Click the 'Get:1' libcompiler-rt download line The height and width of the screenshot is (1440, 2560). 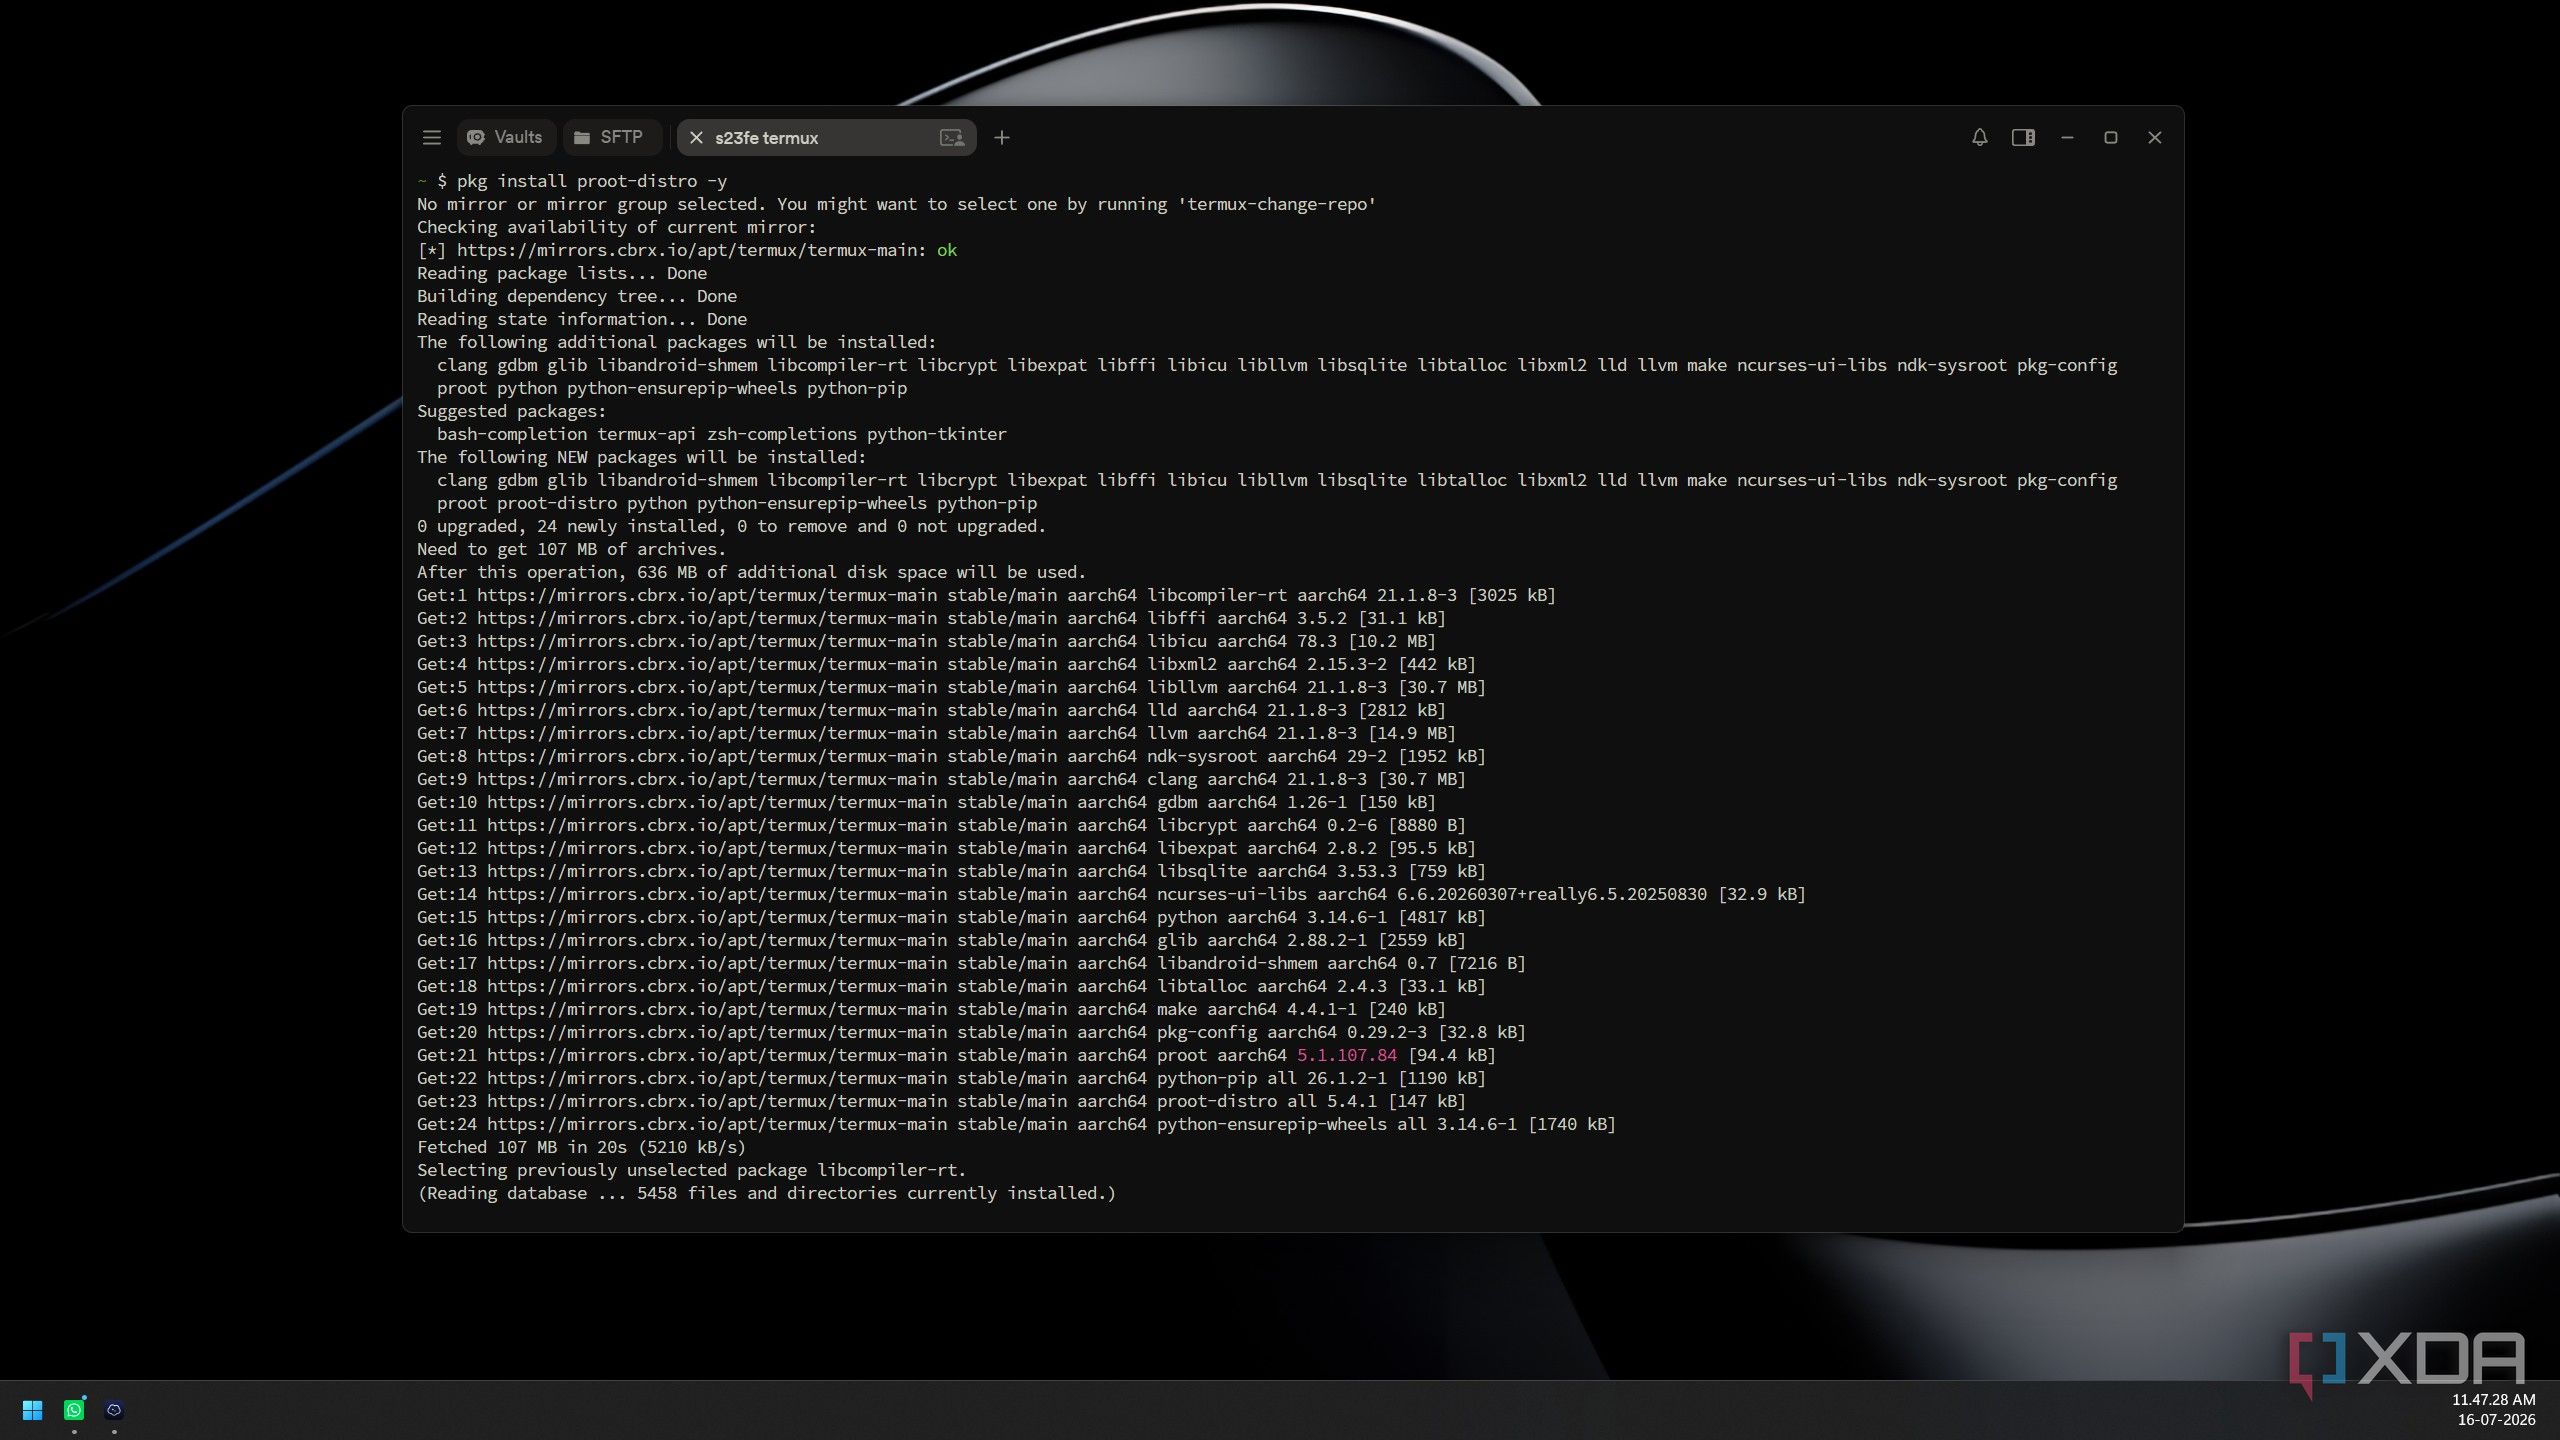(986, 595)
